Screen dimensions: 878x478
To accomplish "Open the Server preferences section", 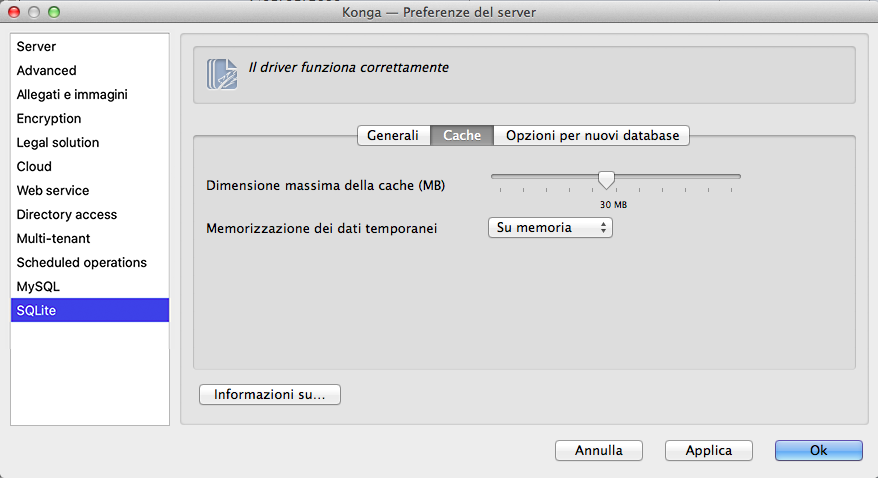I will tap(36, 47).
